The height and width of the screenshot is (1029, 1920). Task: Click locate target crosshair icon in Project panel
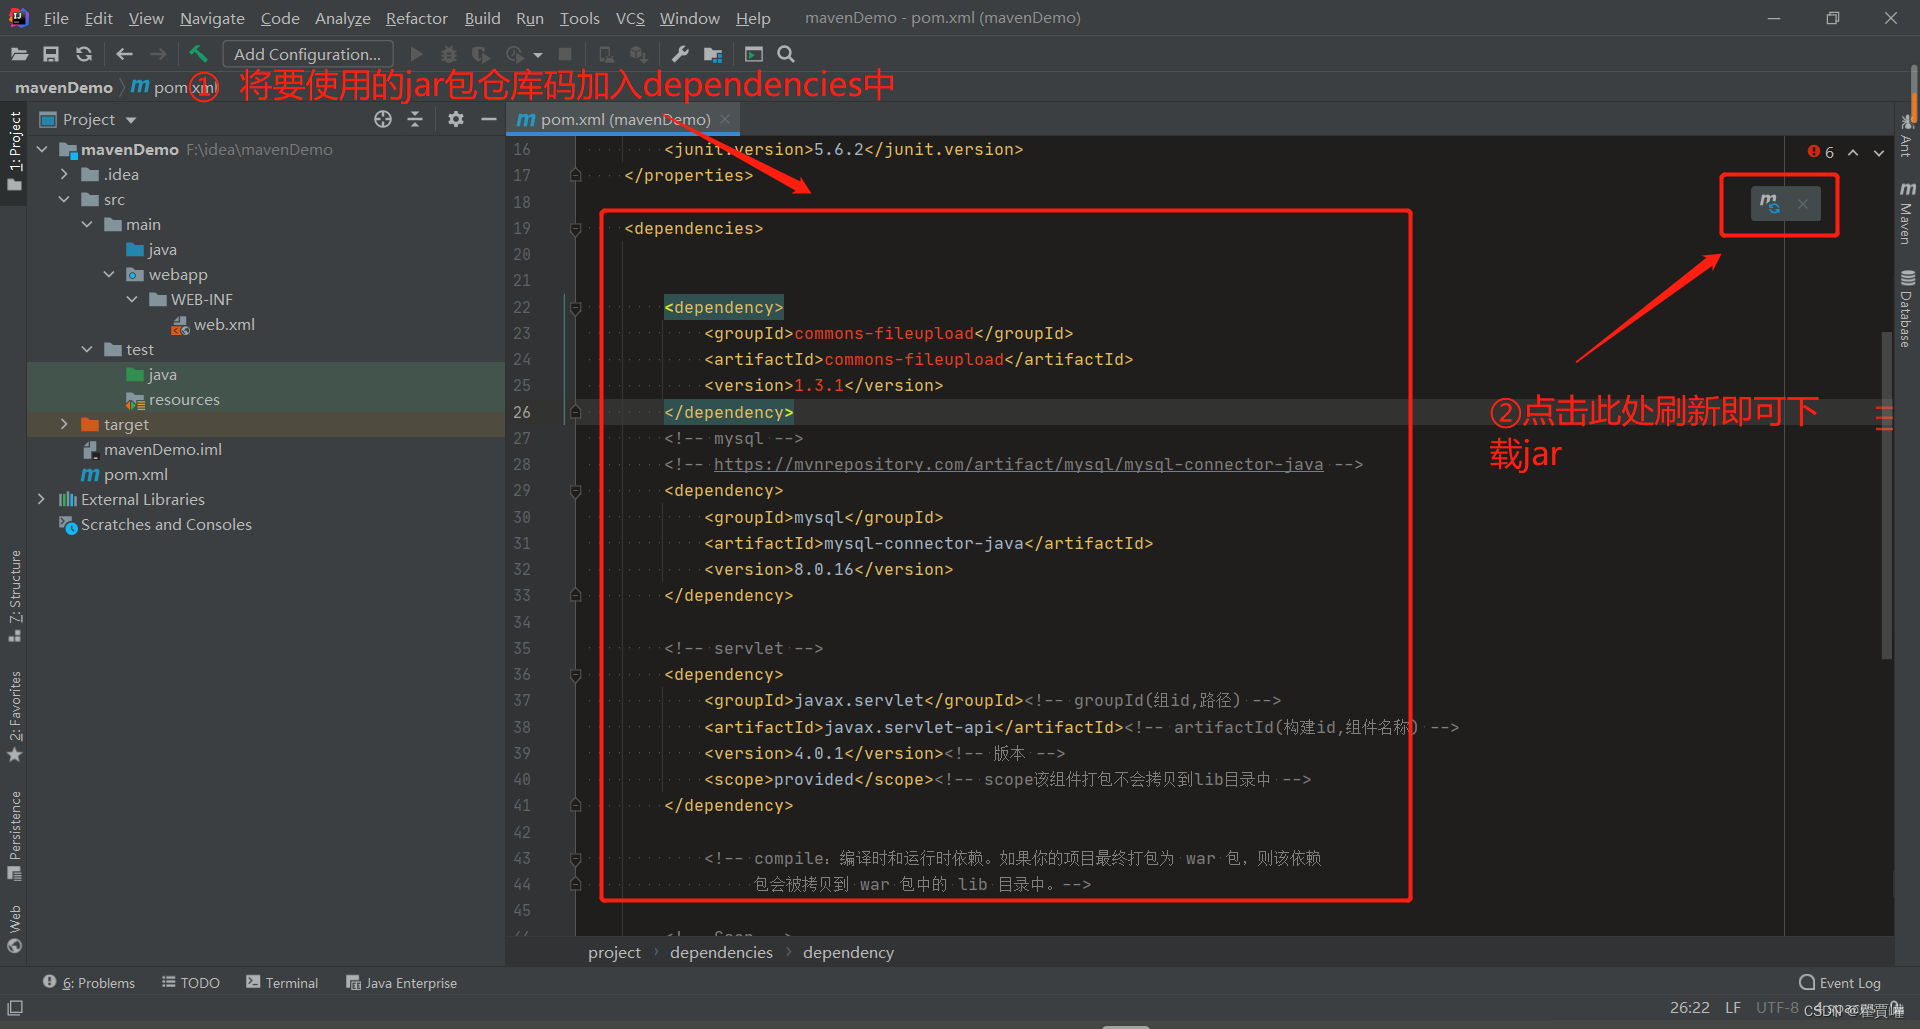point(383,119)
